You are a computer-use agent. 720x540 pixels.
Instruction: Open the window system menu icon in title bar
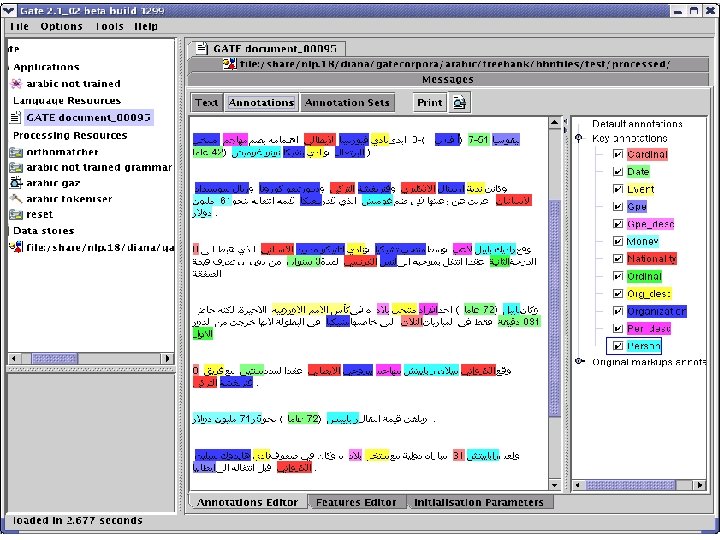10,10
